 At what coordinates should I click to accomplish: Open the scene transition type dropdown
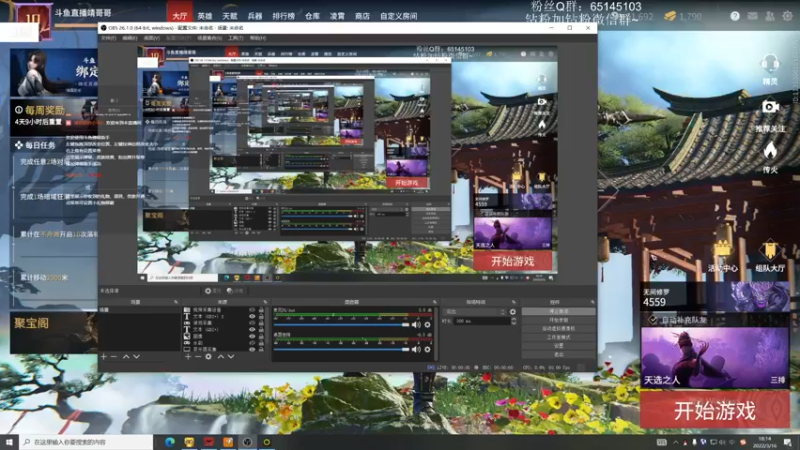(x=475, y=312)
